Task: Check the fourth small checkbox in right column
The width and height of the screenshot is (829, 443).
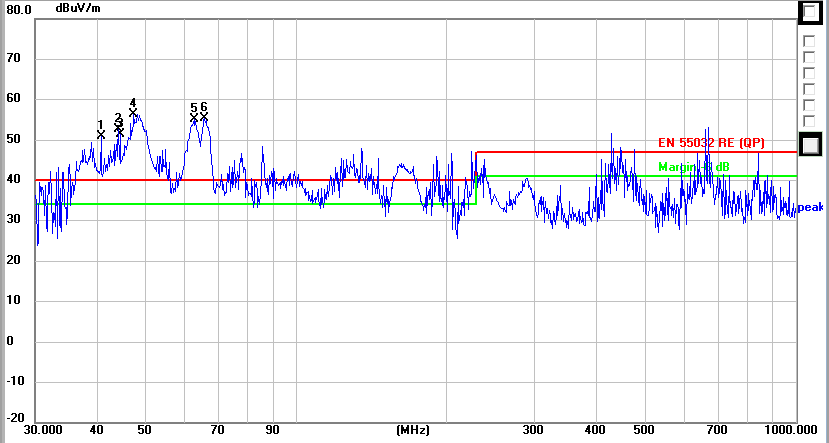Action: (x=809, y=90)
